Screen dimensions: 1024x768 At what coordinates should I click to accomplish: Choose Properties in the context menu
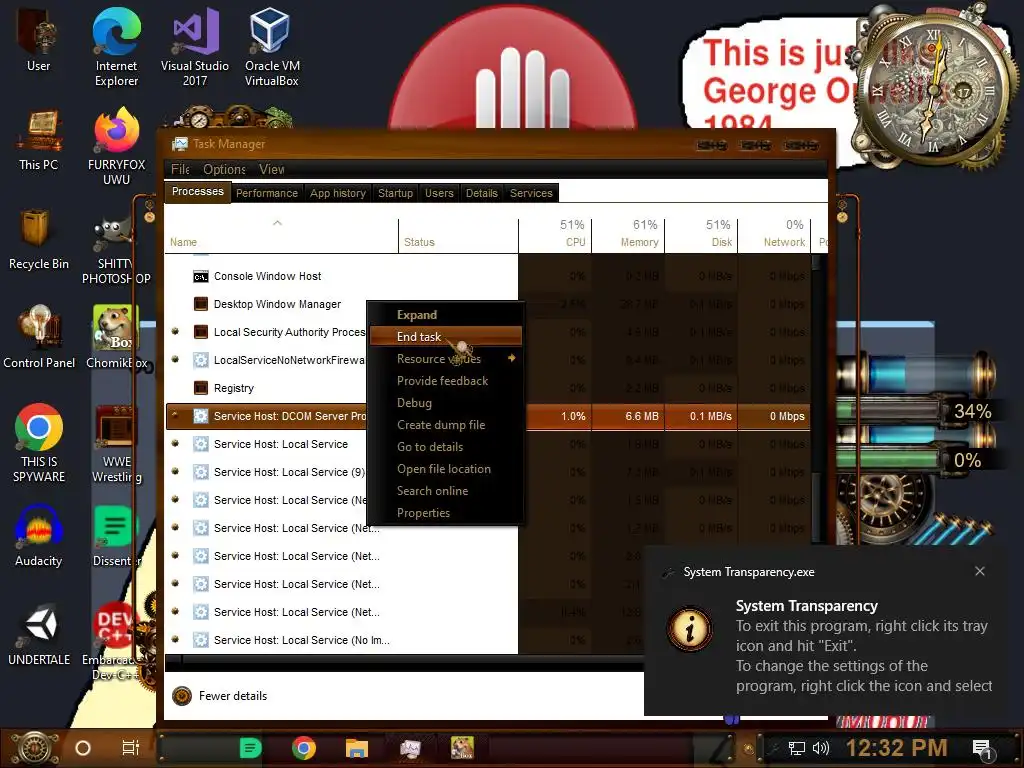click(x=445, y=513)
